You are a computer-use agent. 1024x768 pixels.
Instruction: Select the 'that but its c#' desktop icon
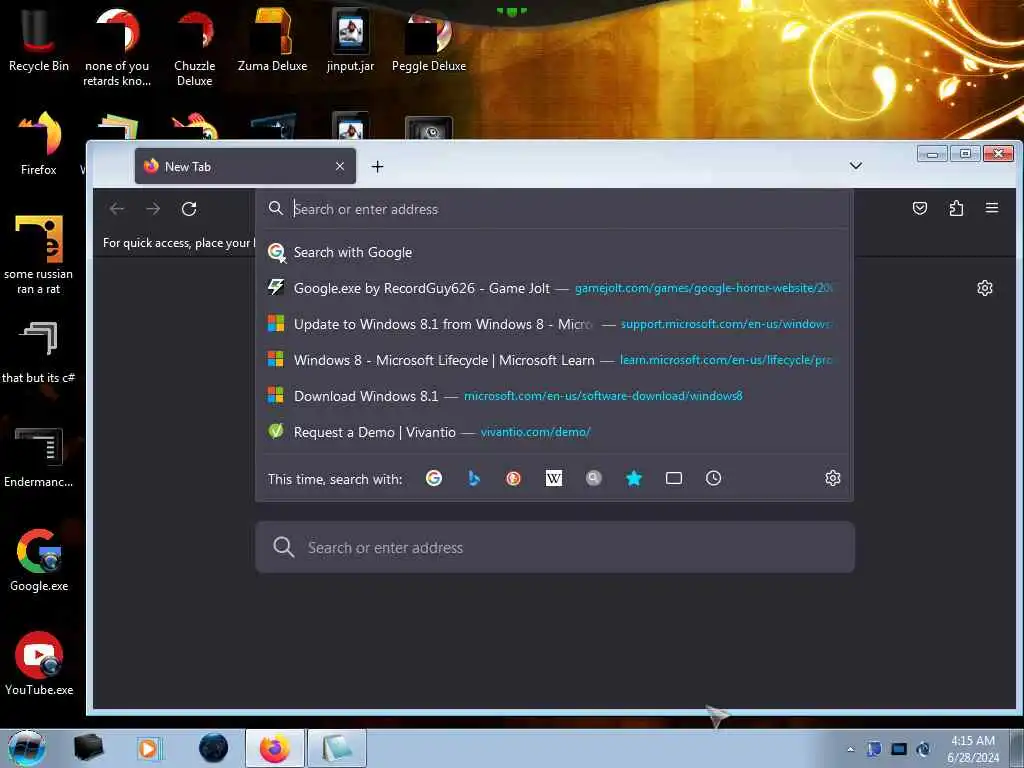pos(39,353)
